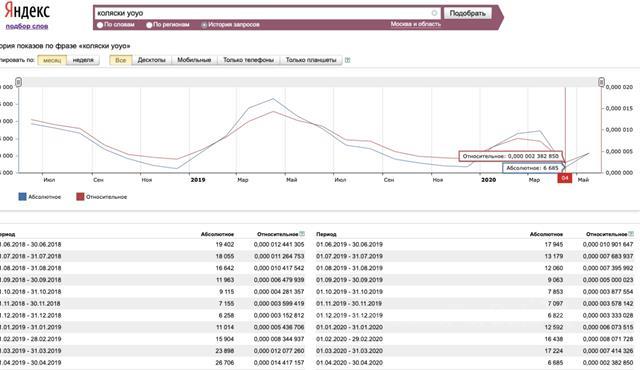Click the 2019 year label on the chart axis

tap(198, 180)
